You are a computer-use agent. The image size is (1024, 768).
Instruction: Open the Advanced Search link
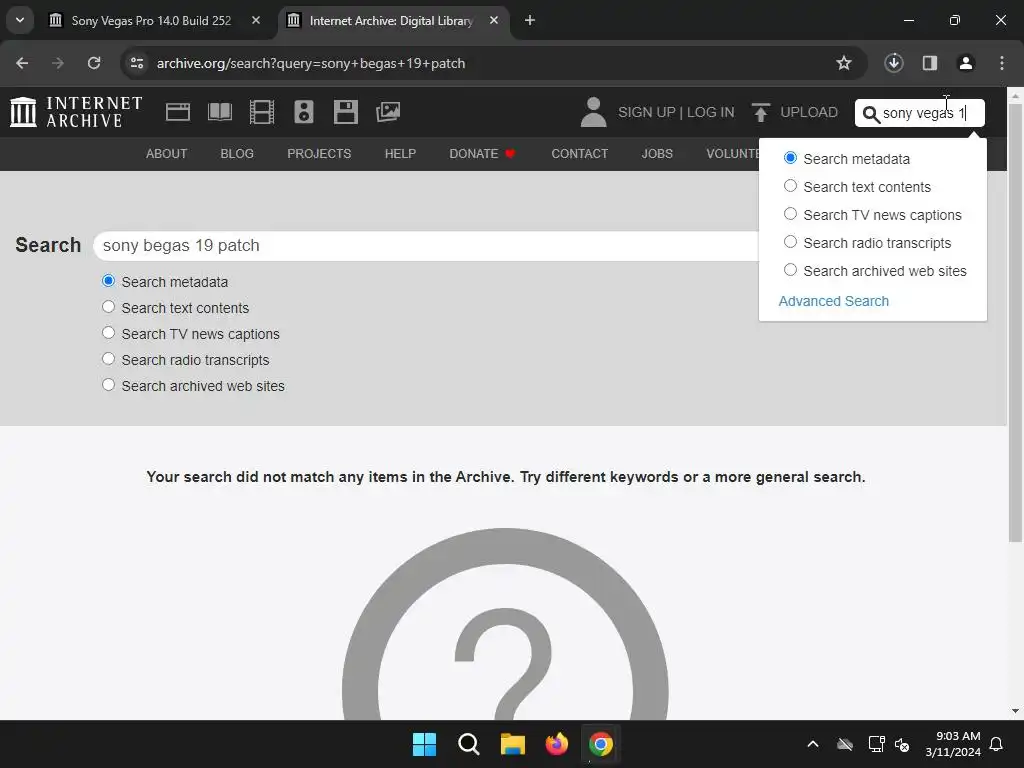click(833, 301)
